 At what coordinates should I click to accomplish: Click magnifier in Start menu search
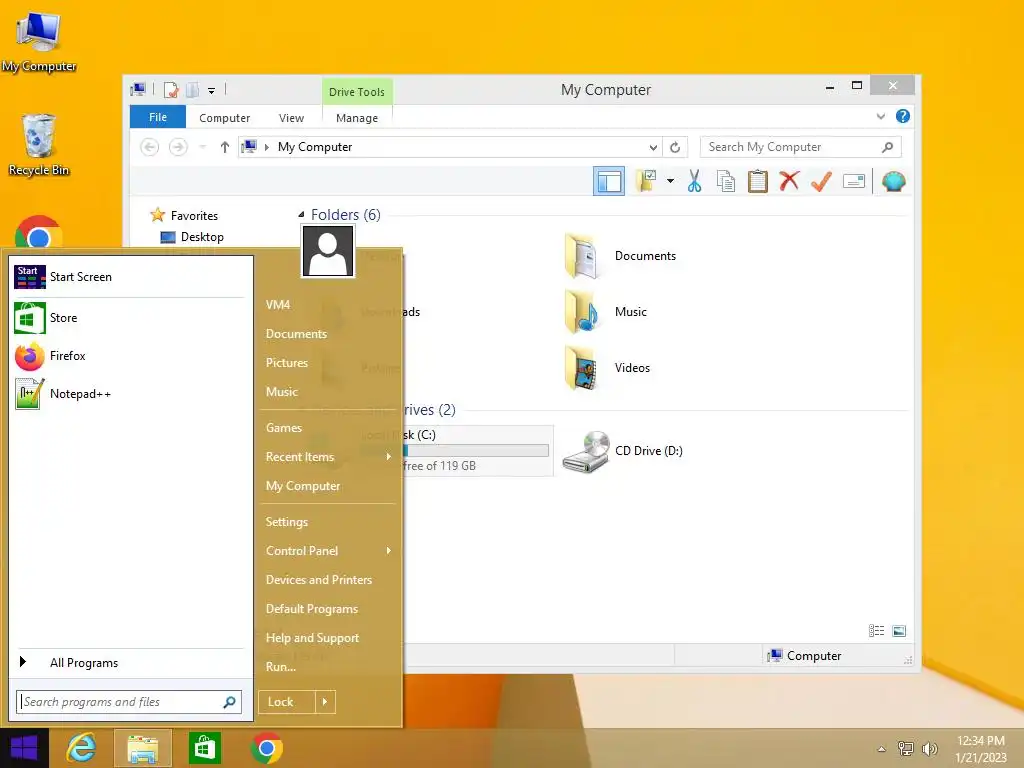pyautogui.click(x=229, y=702)
